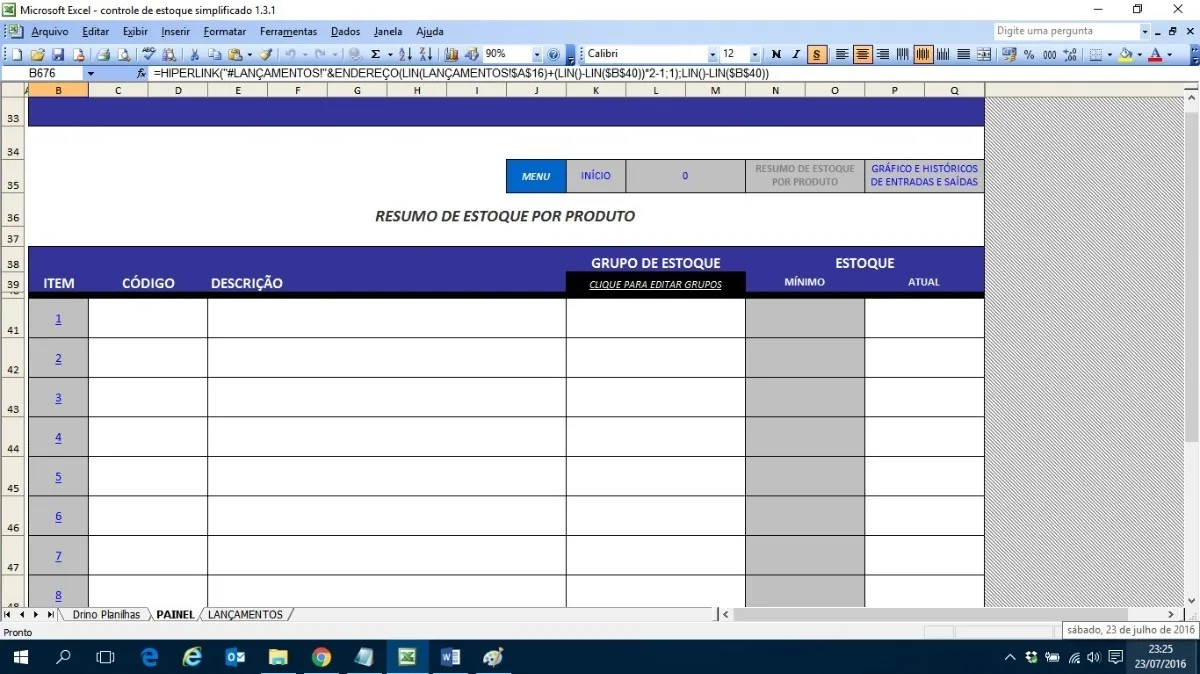Open the borders dropdown arrow
The height and width of the screenshot is (674, 1200).
click(x=1110, y=54)
